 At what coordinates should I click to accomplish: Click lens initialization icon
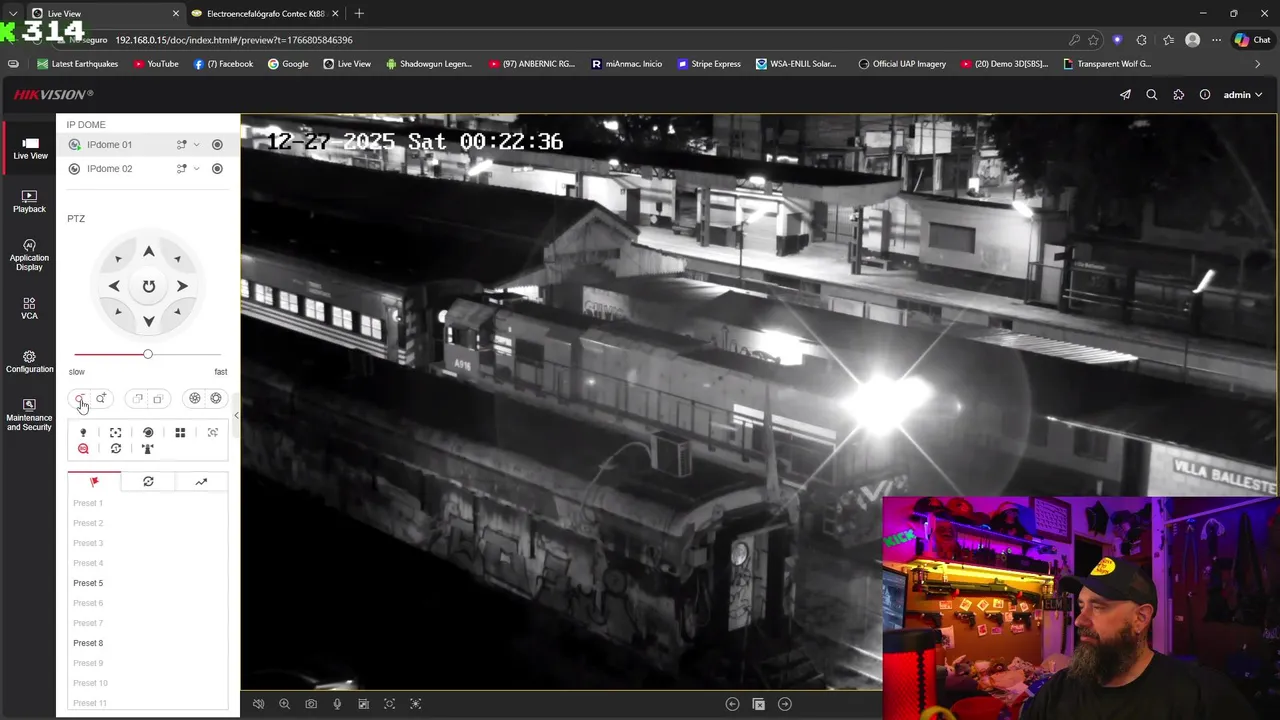point(148,433)
